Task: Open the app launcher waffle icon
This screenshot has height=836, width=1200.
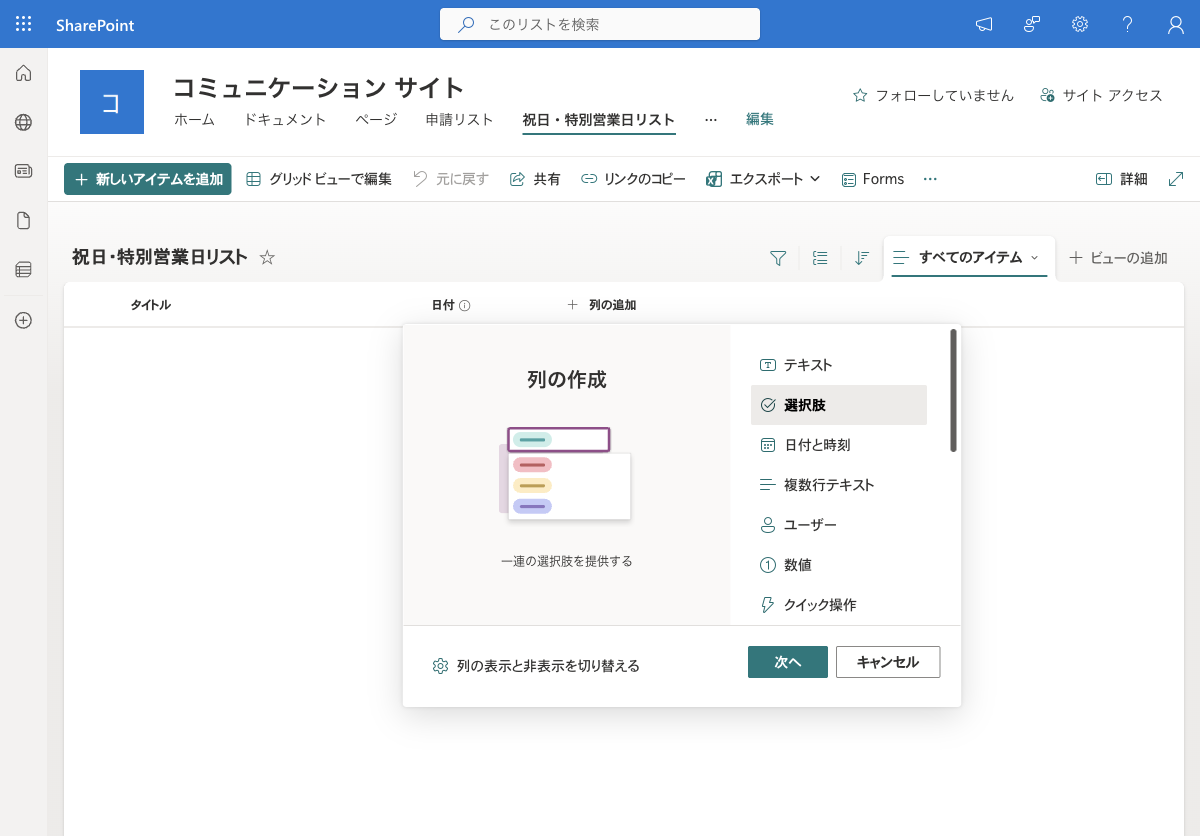Action: tap(23, 24)
